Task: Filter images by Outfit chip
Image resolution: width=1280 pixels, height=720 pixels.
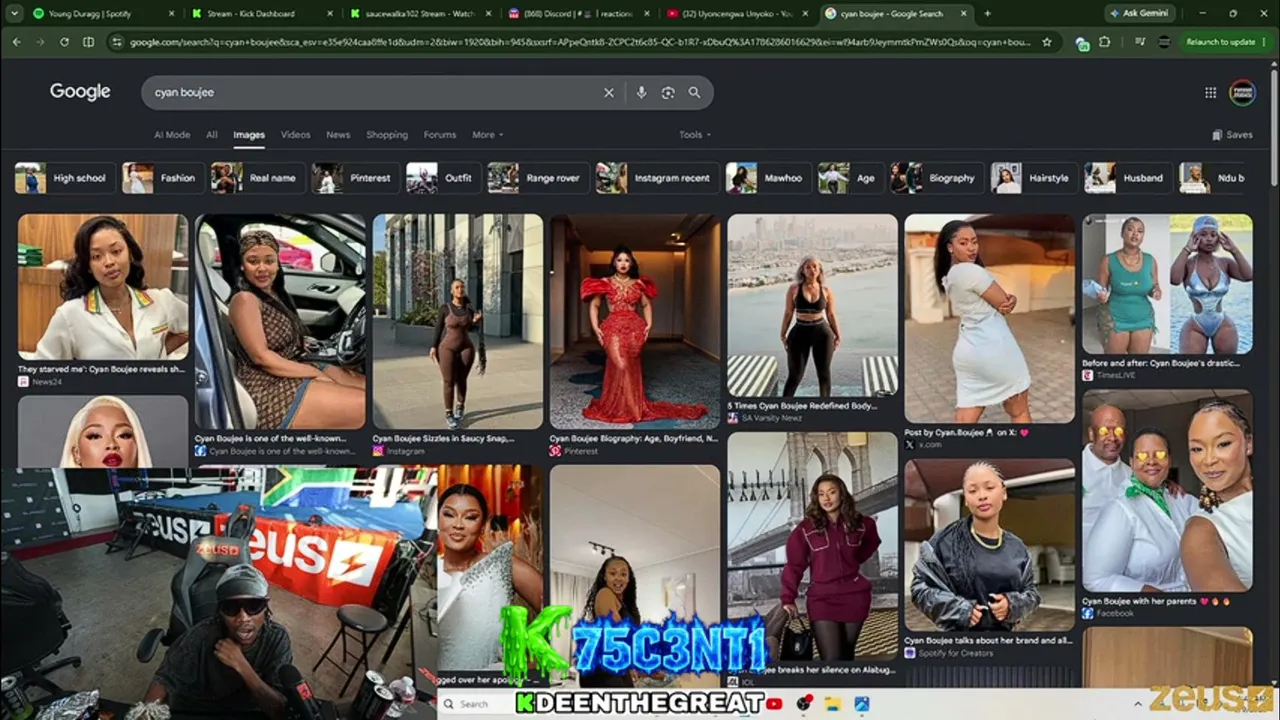Action: tap(441, 178)
